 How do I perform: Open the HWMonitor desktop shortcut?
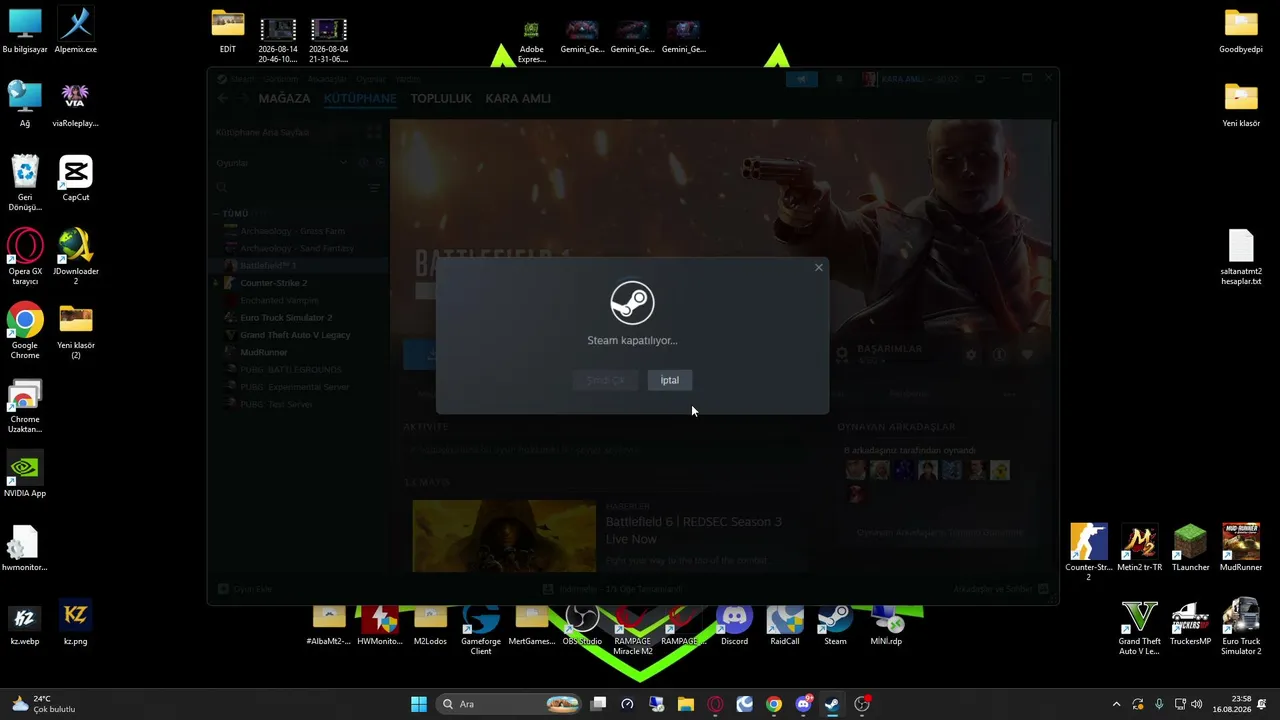coord(380,625)
